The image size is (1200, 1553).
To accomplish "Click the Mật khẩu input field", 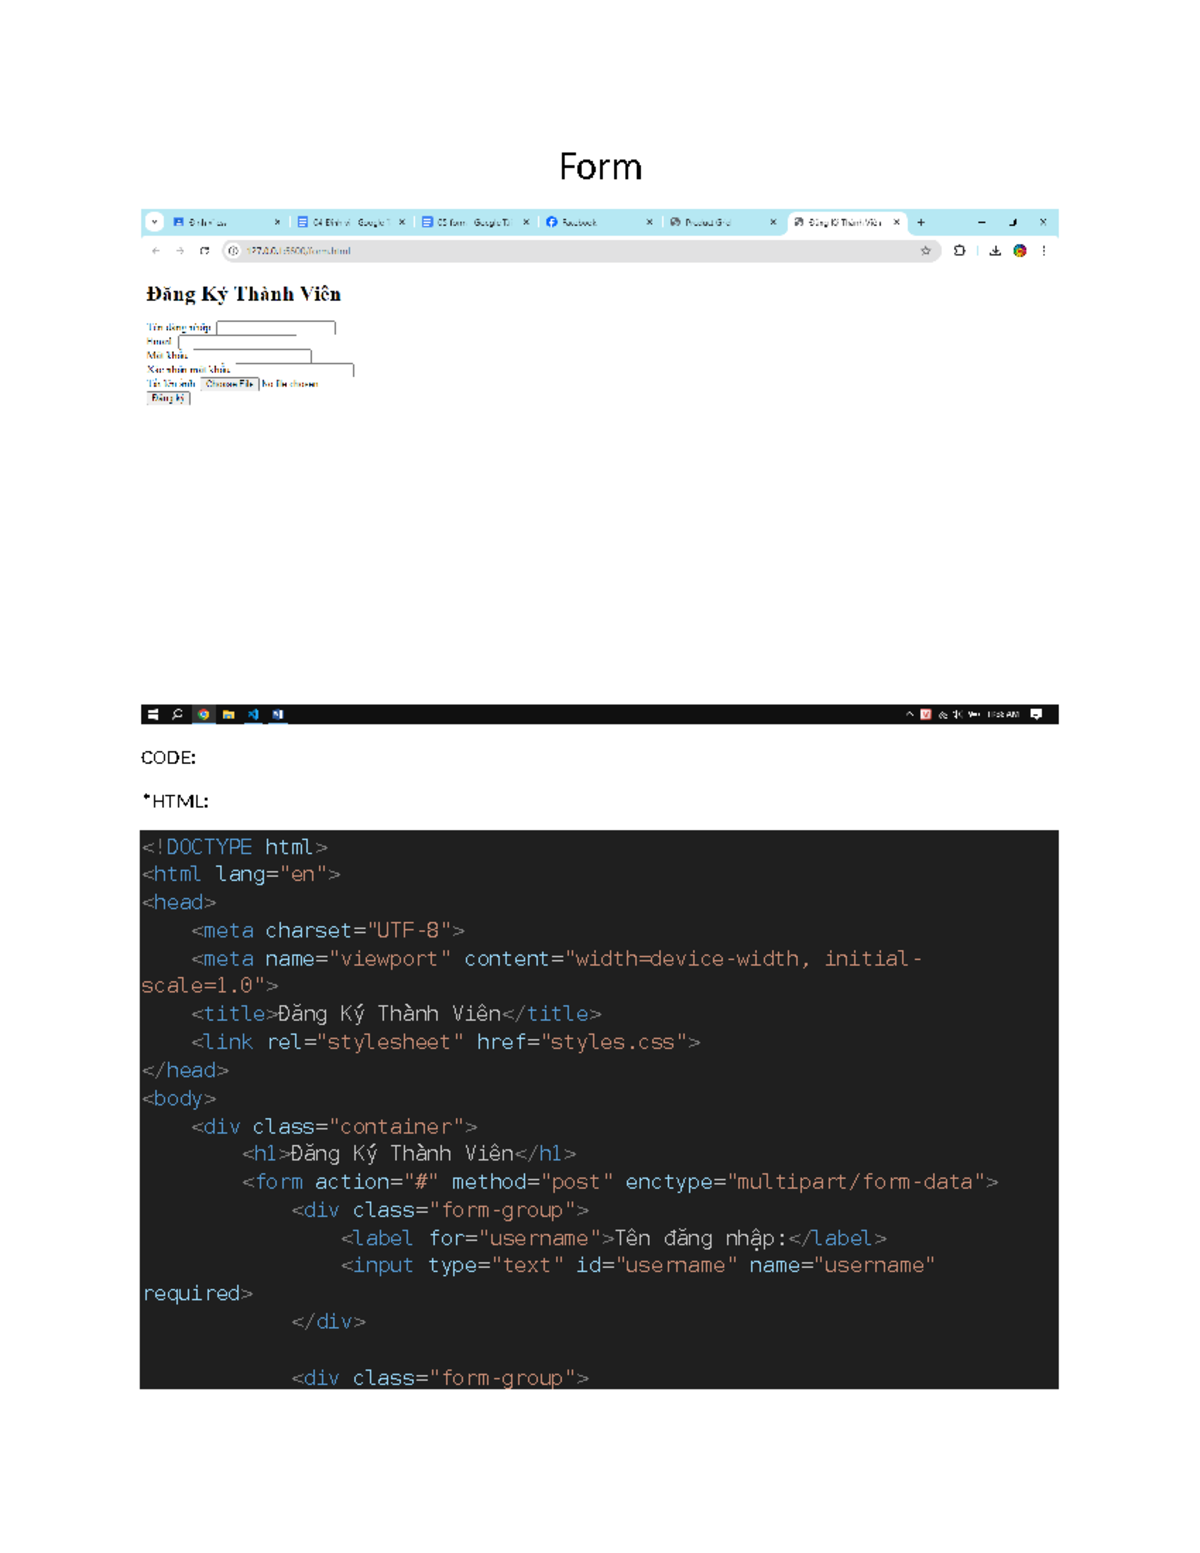I will (x=251, y=355).
